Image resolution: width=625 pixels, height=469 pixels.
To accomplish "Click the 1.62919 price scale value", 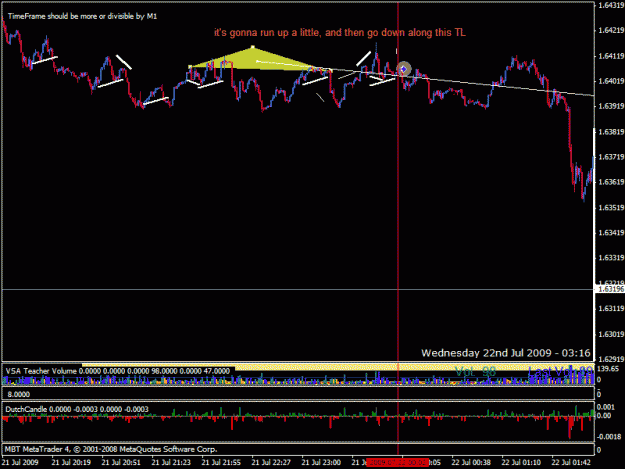I will [611, 359].
